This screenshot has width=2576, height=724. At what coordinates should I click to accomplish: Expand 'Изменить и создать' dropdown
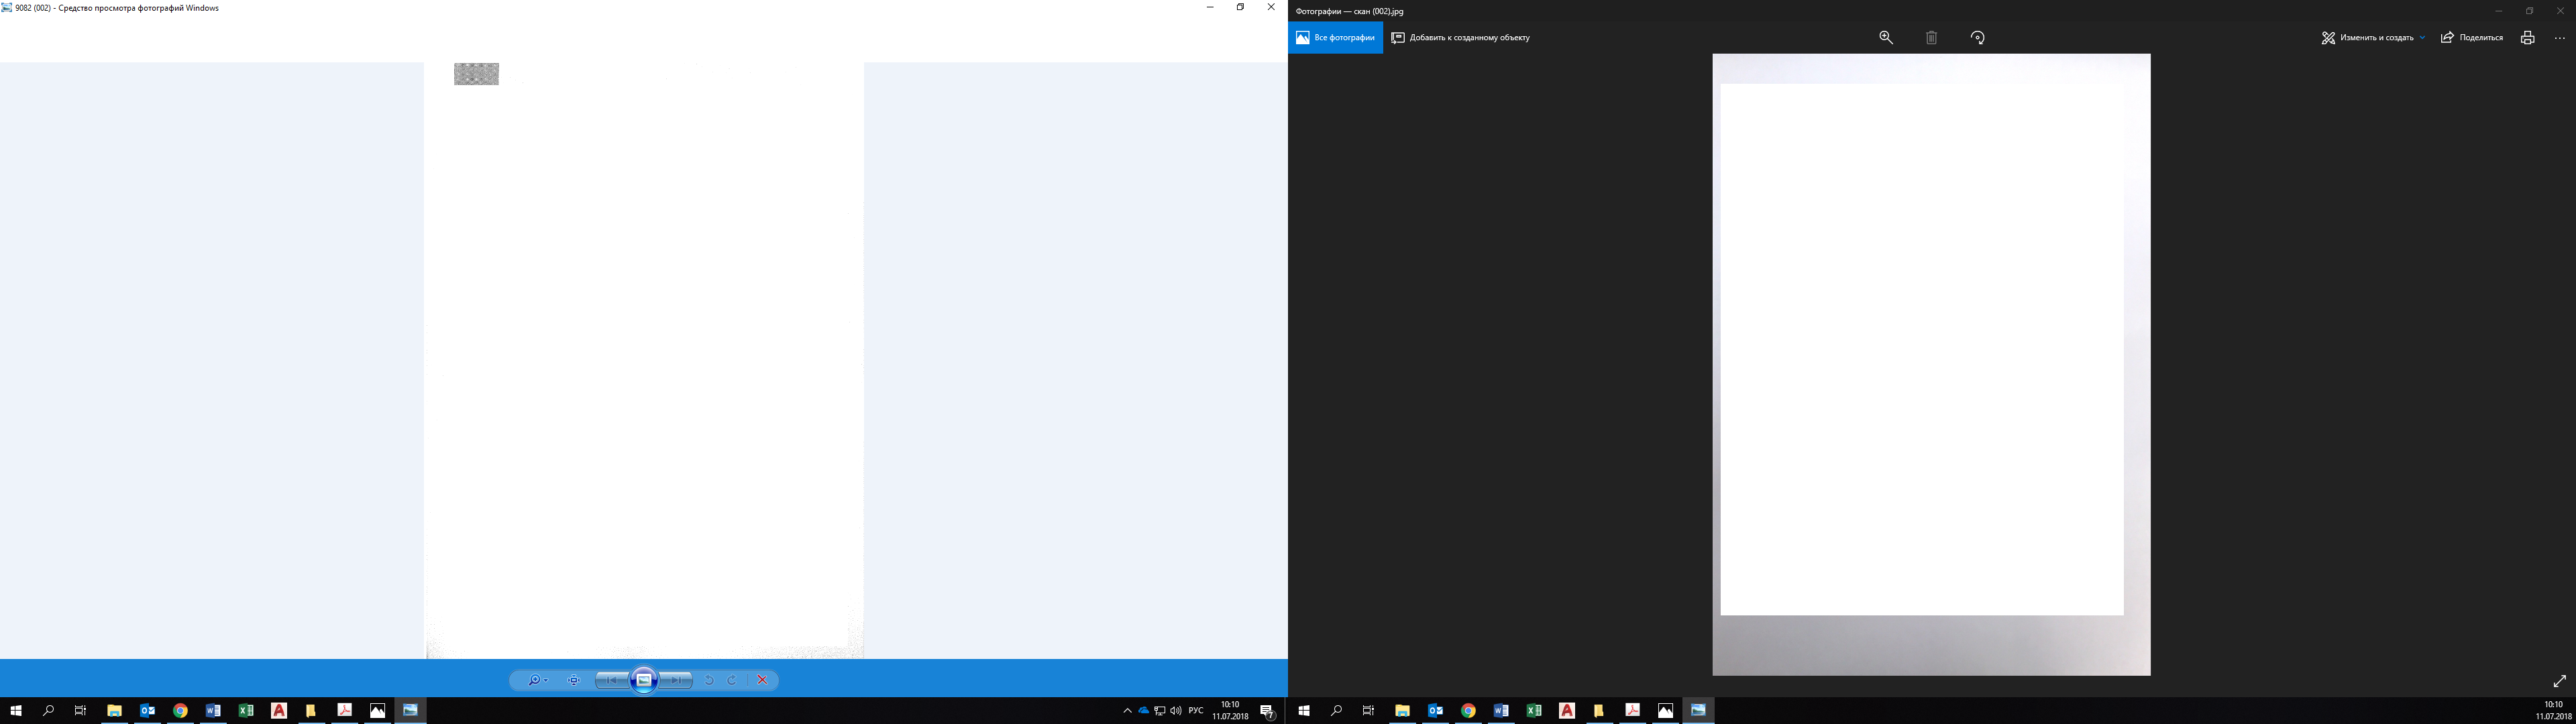pos(2374,38)
